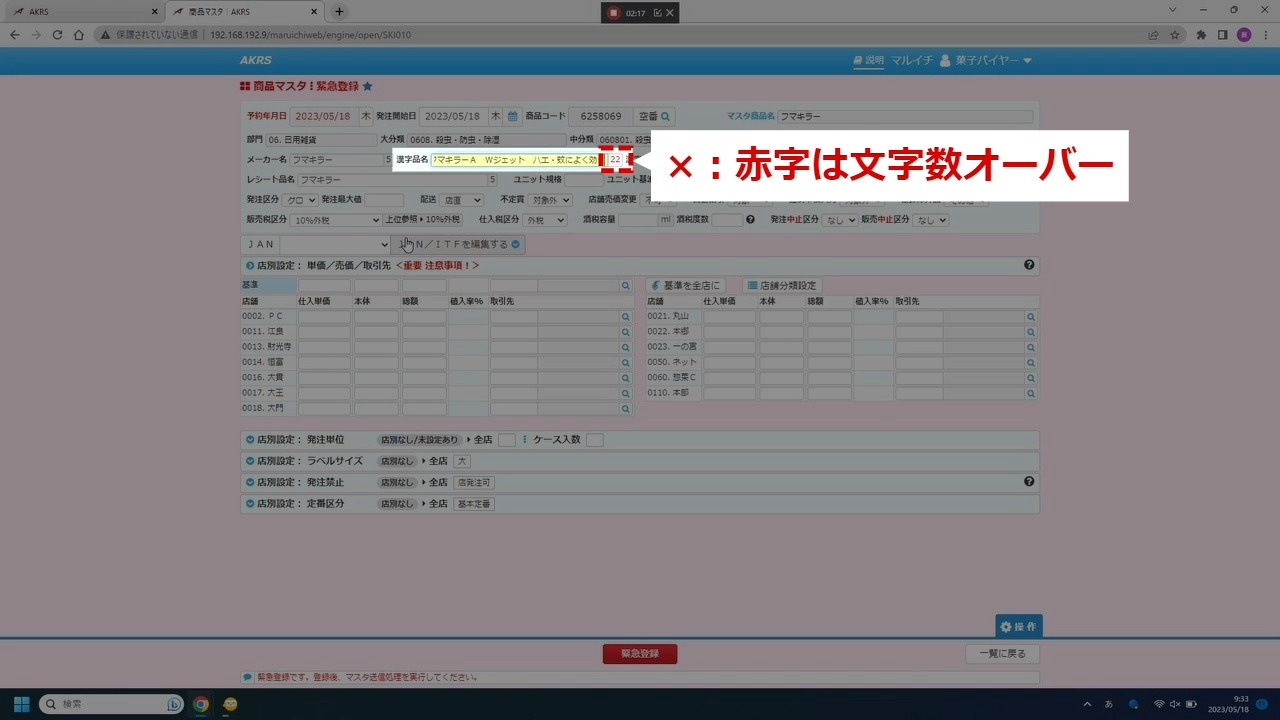Open the 操作 gear menu
The width and height of the screenshot is (1280, 720).
[x=1018, y=626]
